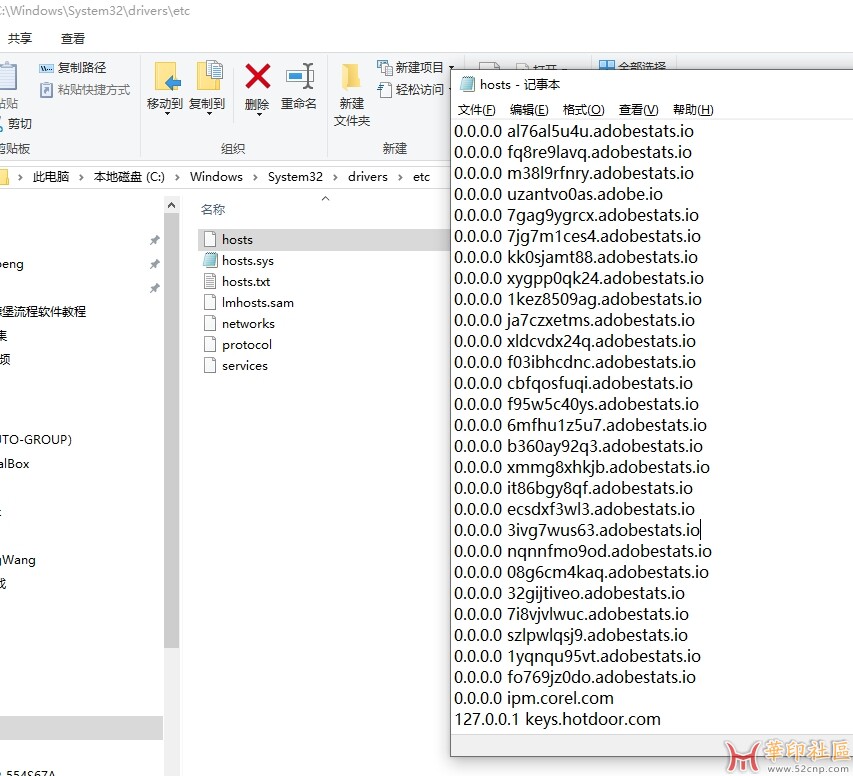
Task: Open Notepad View (查看) menu
Action: 638,110
